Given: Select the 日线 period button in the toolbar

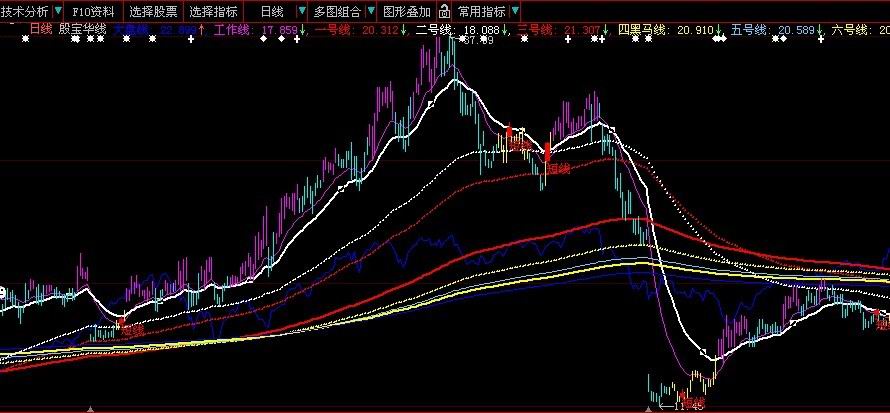Looking at the screenshot, I should (271, 11).
